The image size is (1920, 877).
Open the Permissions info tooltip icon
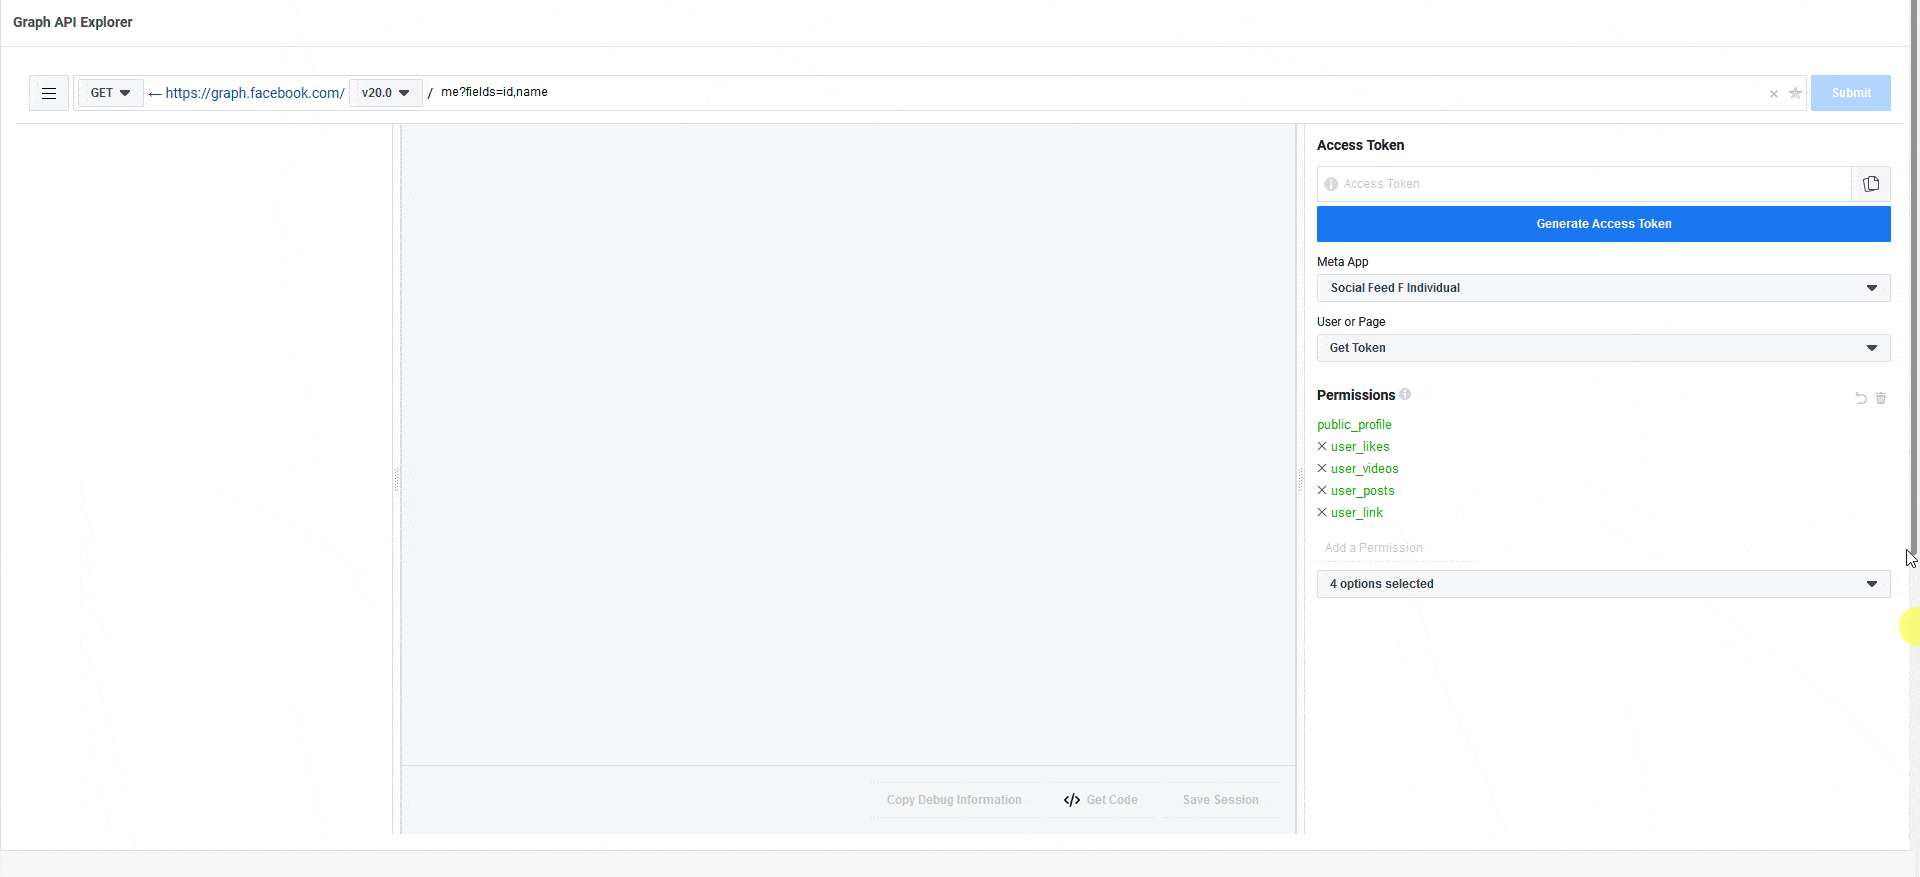(x=1405, y=394)
